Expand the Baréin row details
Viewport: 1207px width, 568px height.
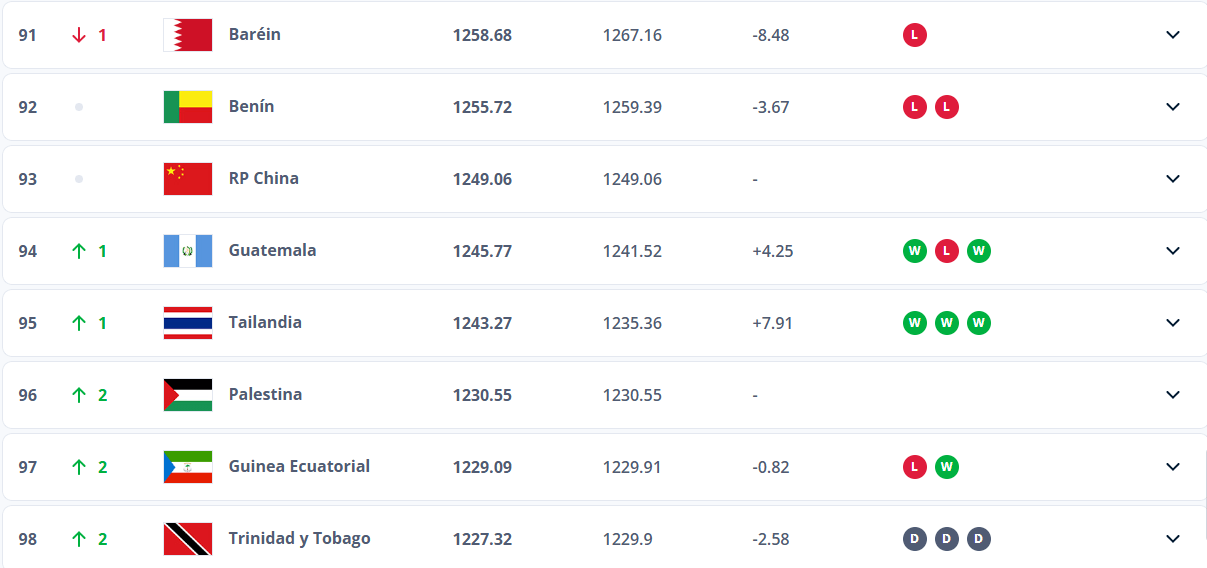coord(1173,35)
